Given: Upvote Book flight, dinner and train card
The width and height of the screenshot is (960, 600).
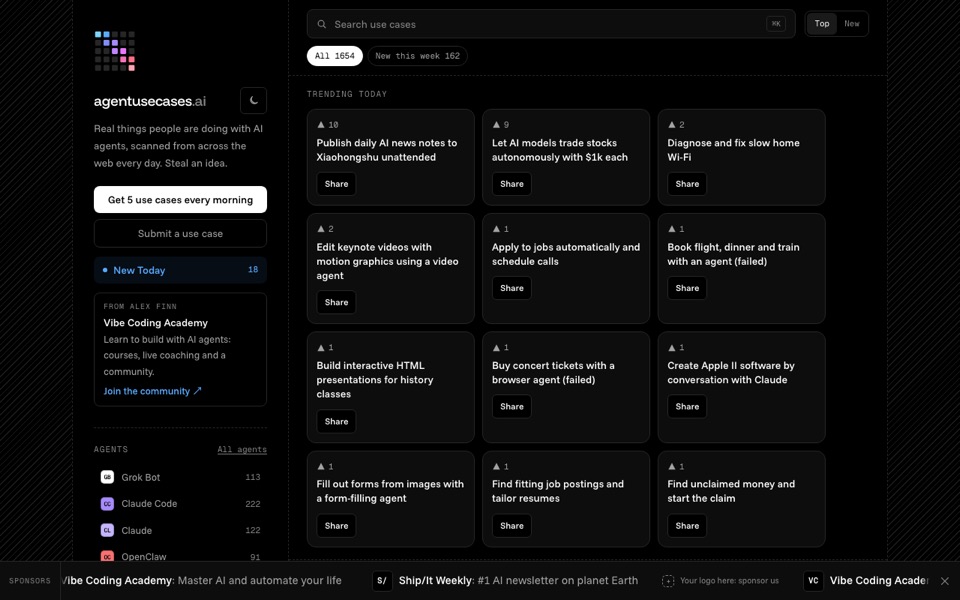Looking at the screenshot, I should click(676, 229).
